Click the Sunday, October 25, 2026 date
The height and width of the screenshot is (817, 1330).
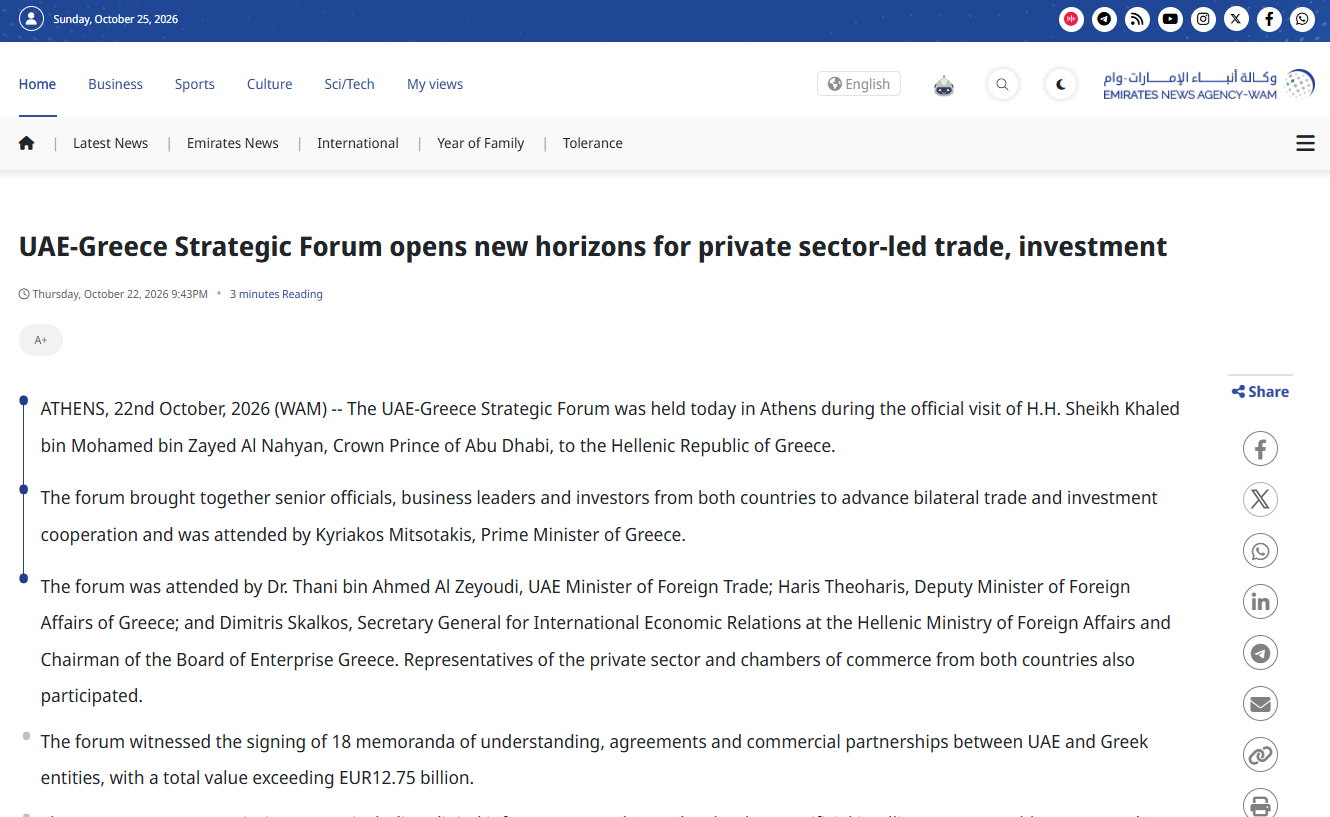(x=116, y=19)
